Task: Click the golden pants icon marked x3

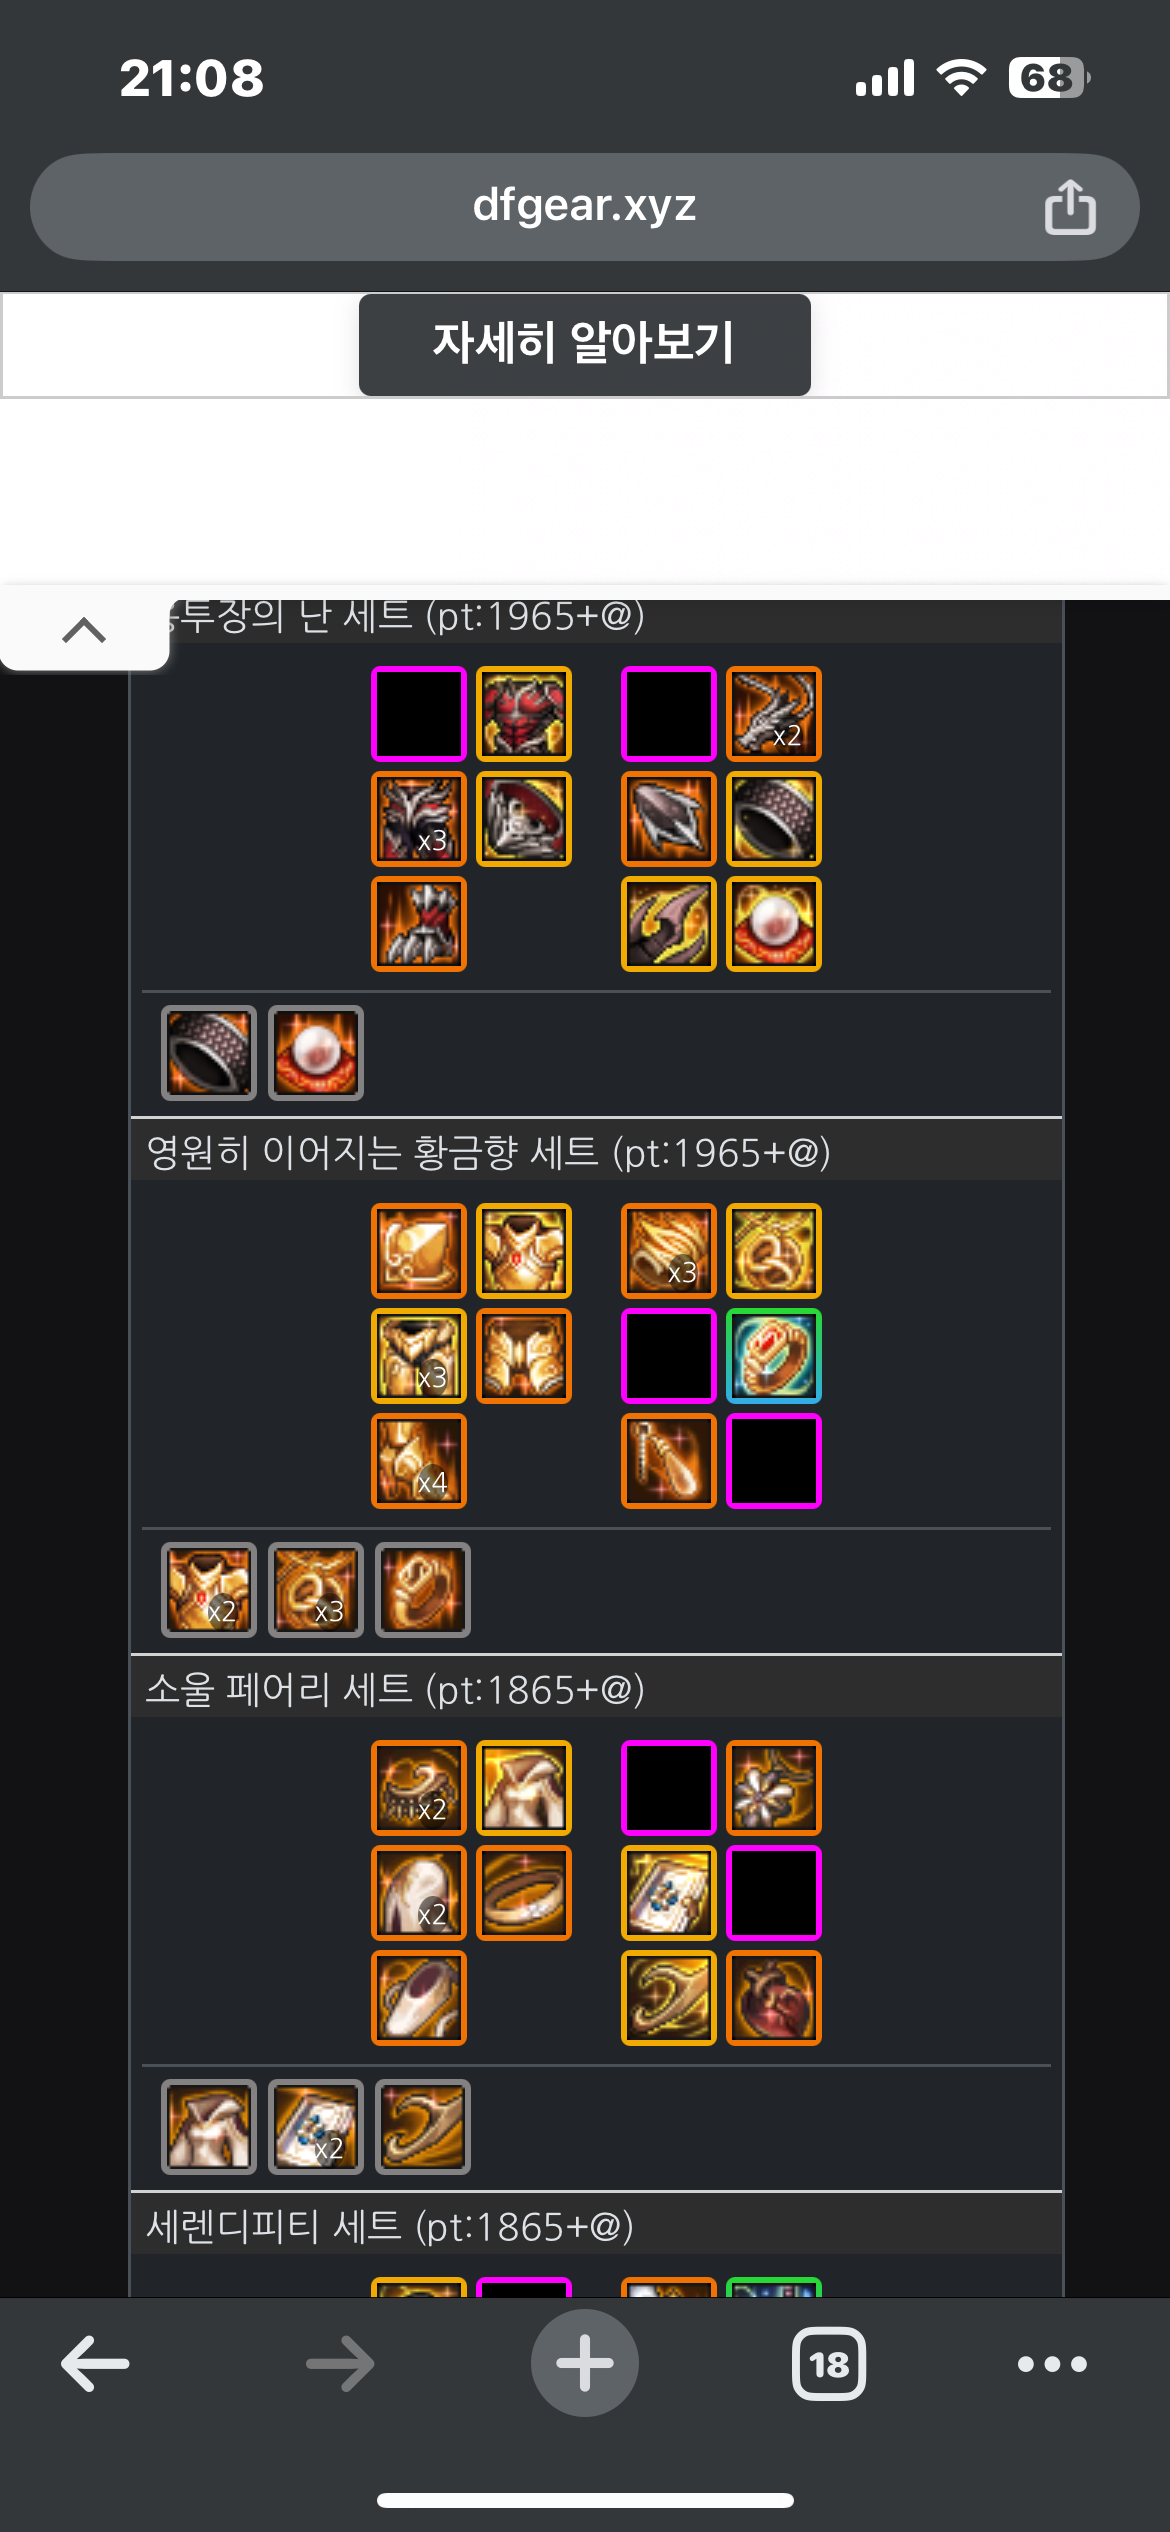Action: [x=419, y=1356]
